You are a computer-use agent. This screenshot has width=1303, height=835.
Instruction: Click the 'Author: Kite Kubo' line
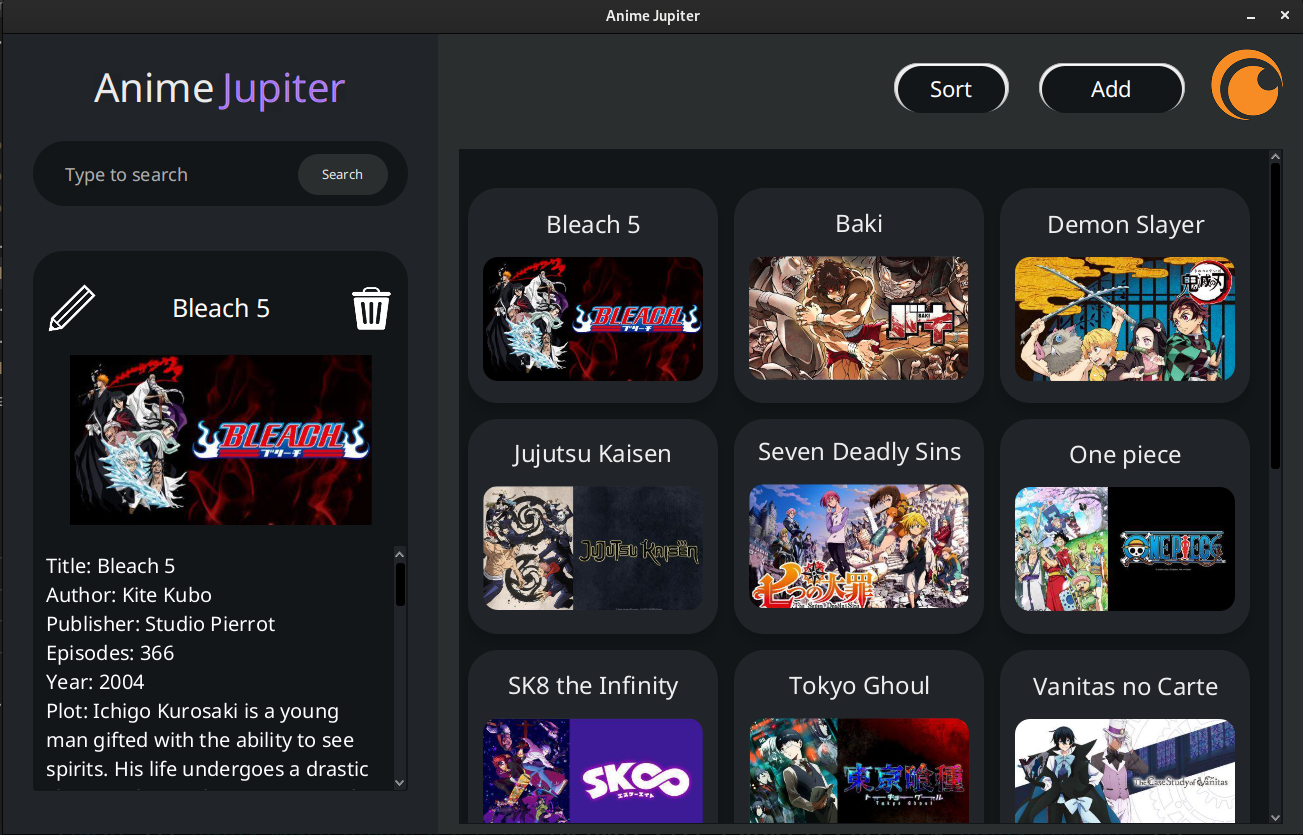point(129,595)
